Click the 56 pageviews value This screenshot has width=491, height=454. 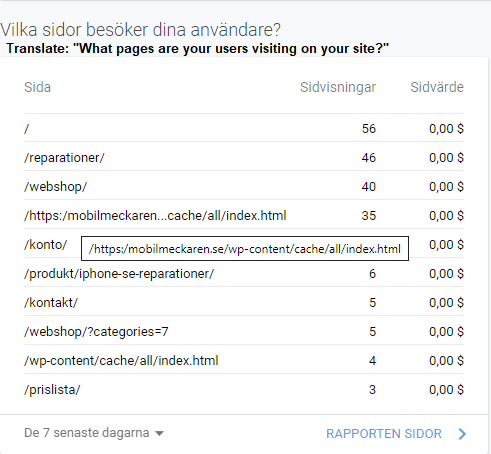click(x=369, y=128)
